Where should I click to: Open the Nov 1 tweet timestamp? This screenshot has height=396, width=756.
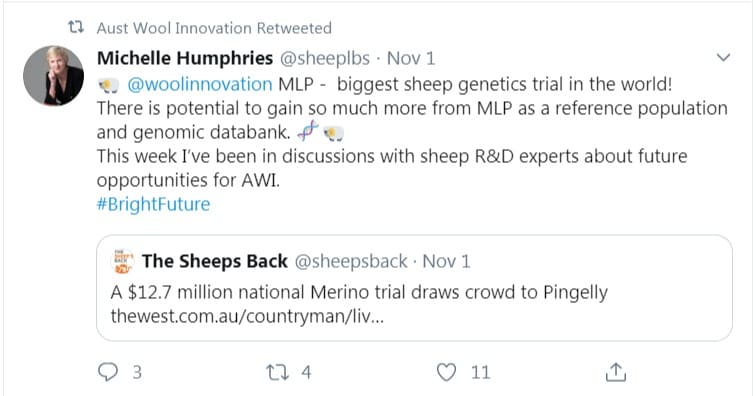click(x=411, y=58)
